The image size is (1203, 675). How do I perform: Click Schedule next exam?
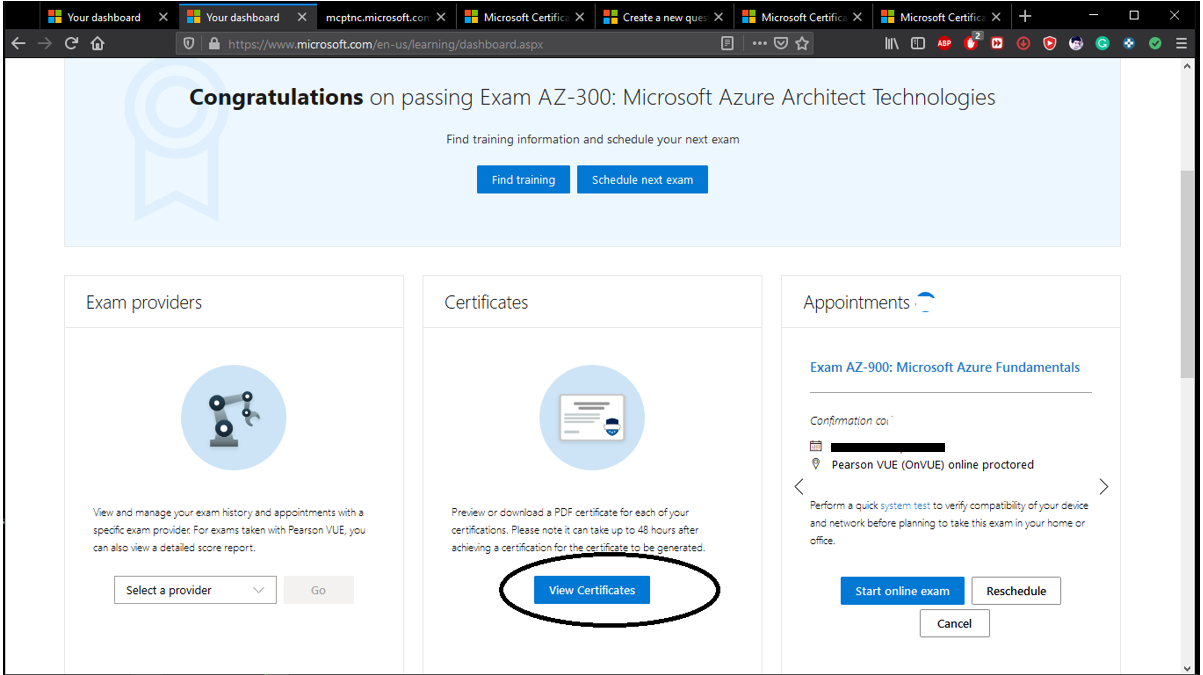click(642, 180)
